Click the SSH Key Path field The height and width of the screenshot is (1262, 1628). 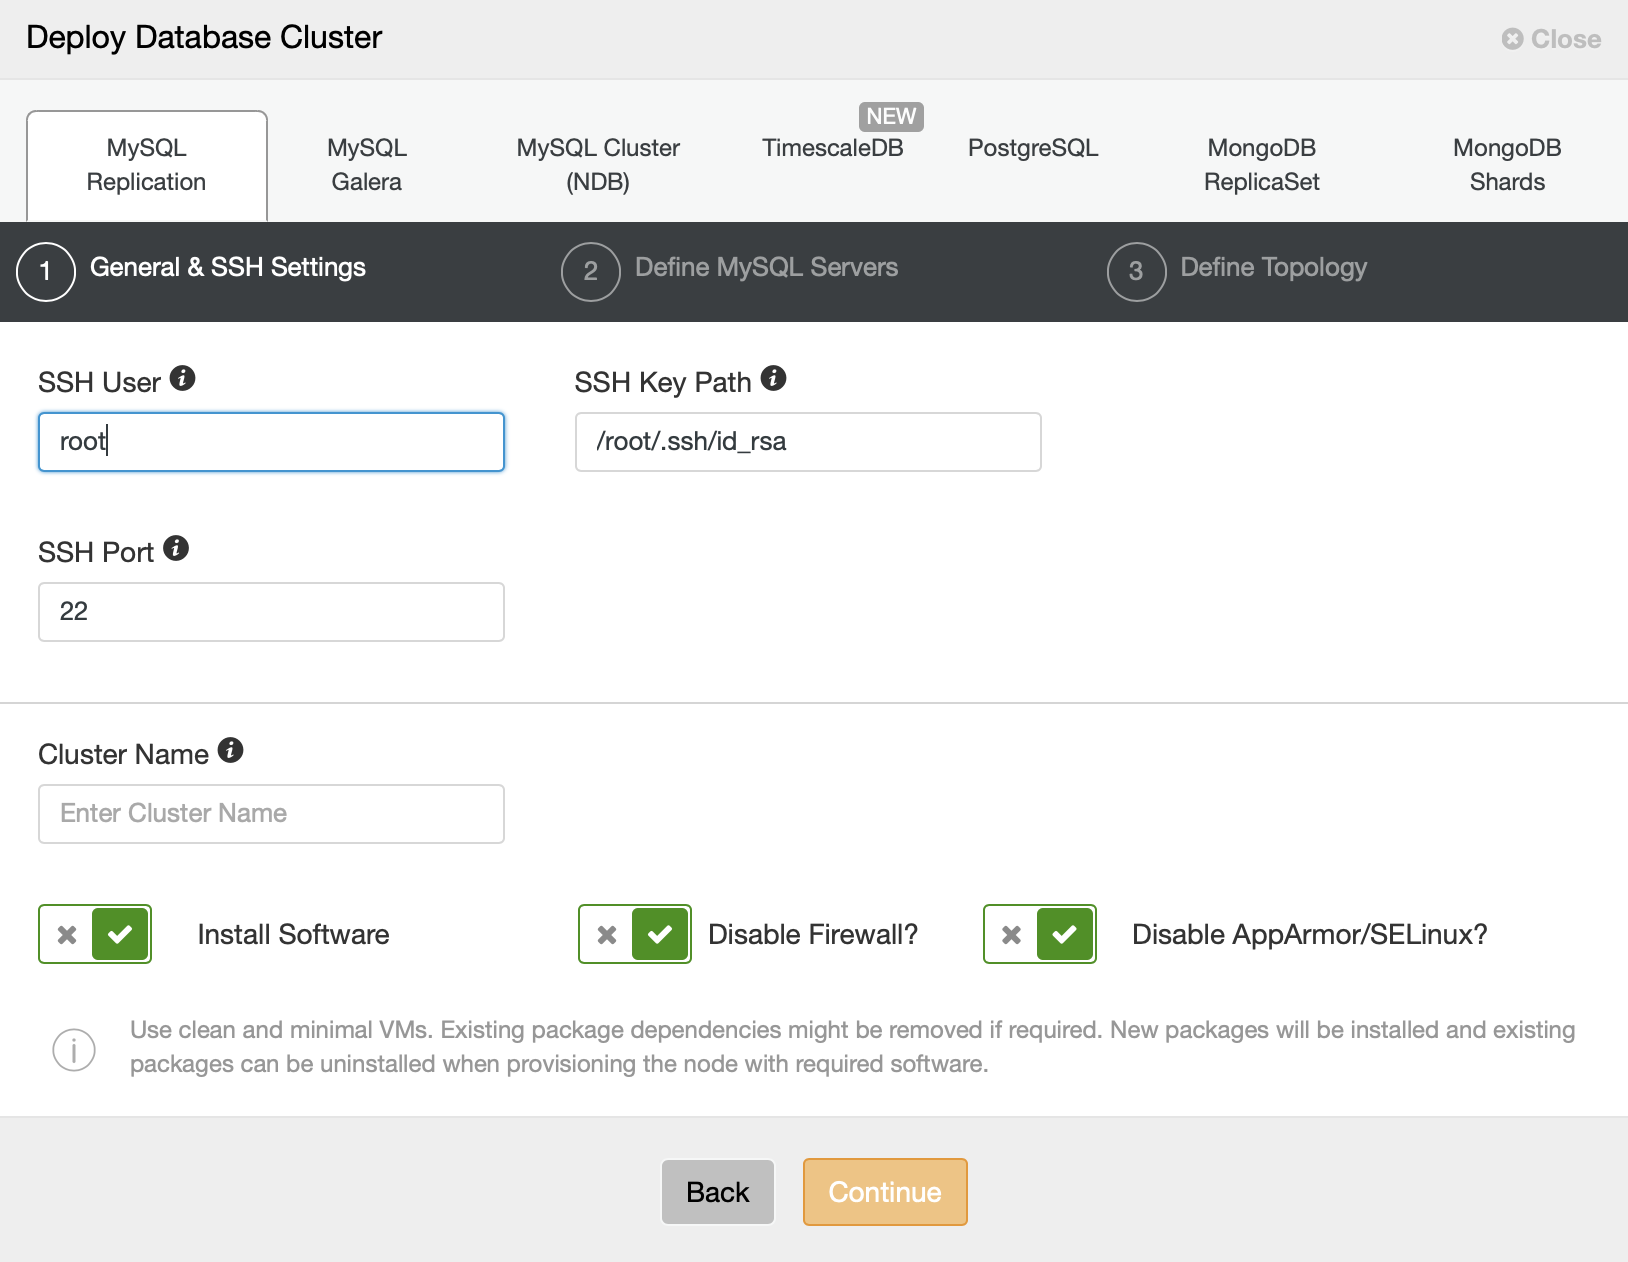click(x=808, y=442)
